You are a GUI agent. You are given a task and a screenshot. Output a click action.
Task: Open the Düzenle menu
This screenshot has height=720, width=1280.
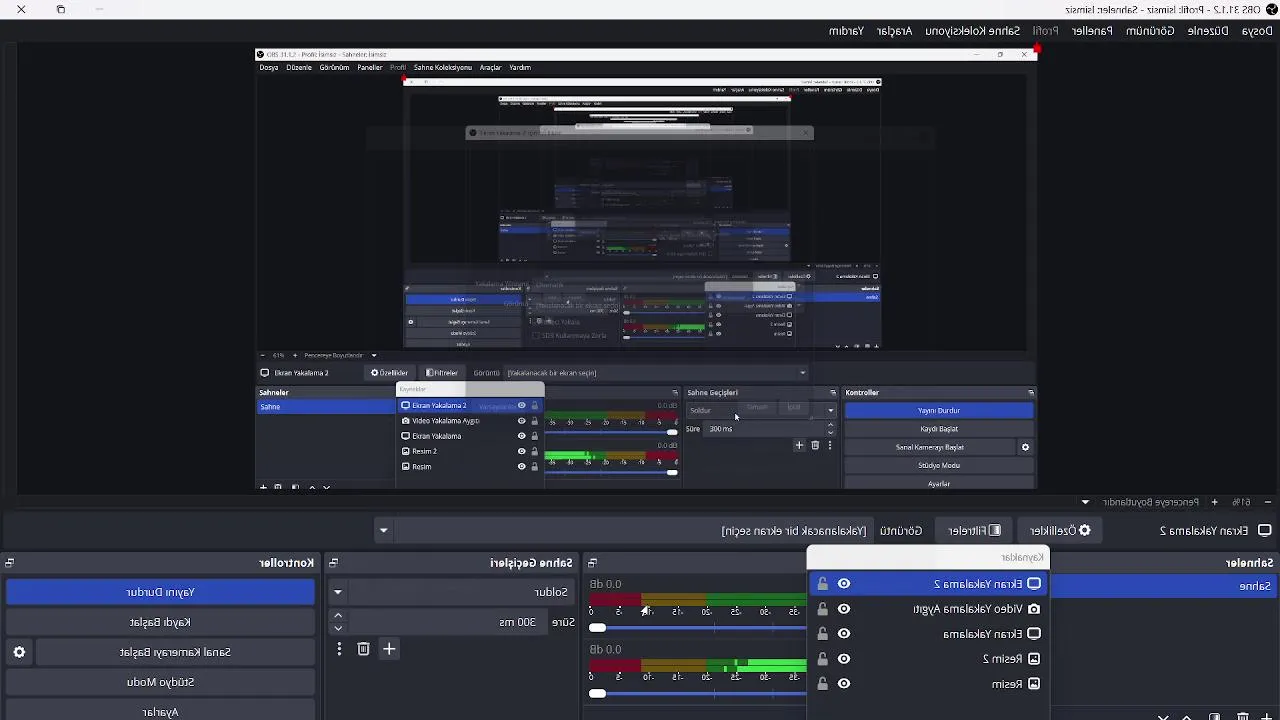pyautogui.click(x=1208, y=31)
